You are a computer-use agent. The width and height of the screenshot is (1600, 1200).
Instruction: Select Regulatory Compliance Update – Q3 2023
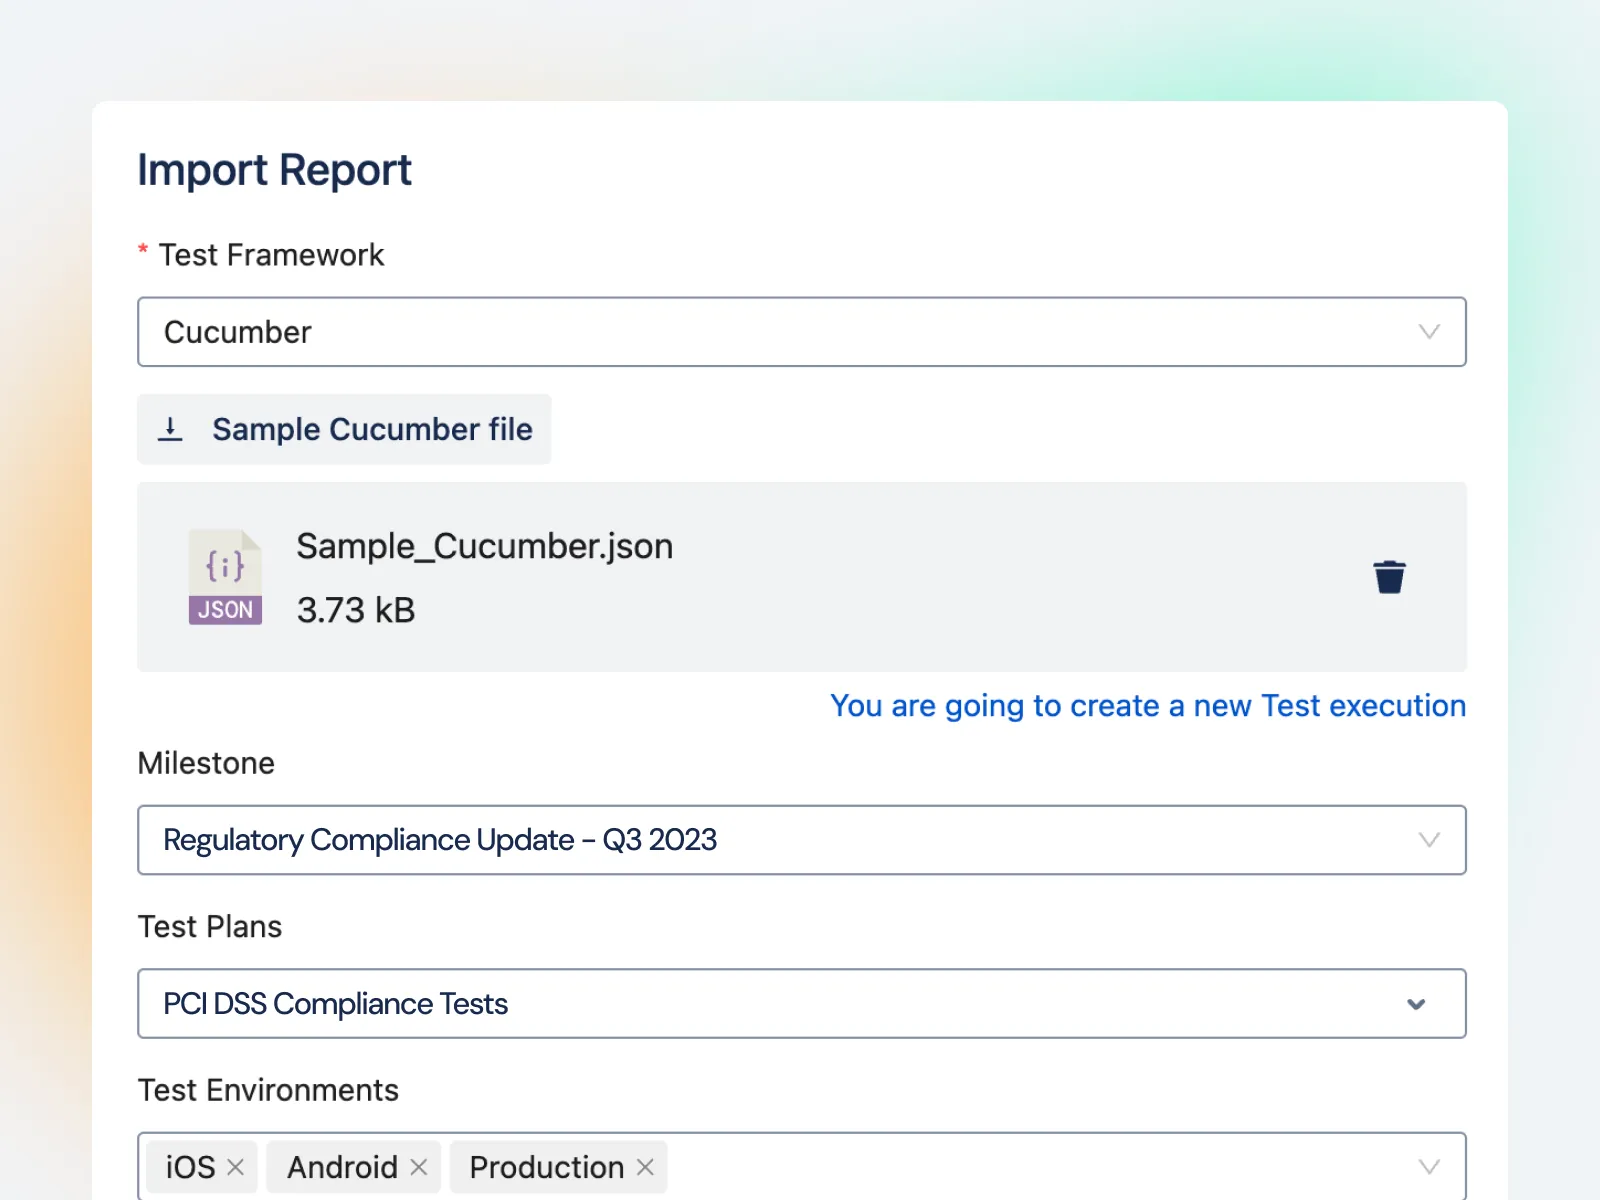[x=441, y=840]
